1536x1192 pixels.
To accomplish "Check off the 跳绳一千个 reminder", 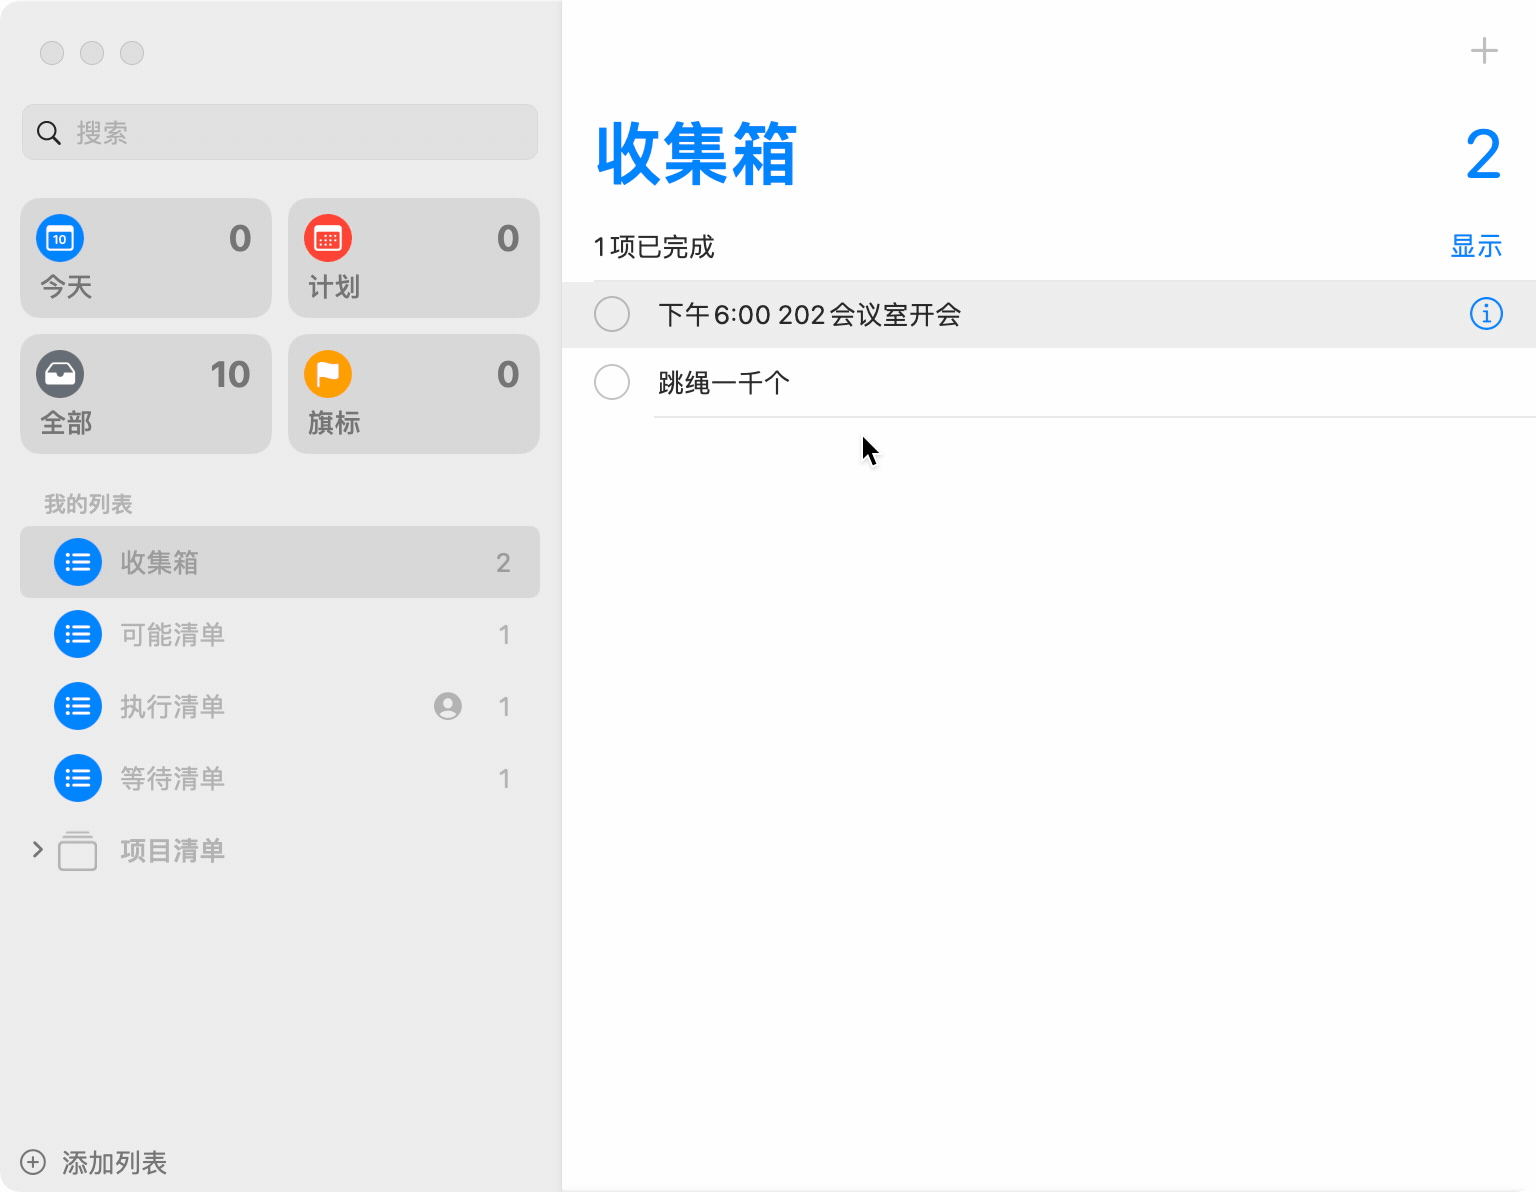I will pyautogui.click(x=612, y=382).
